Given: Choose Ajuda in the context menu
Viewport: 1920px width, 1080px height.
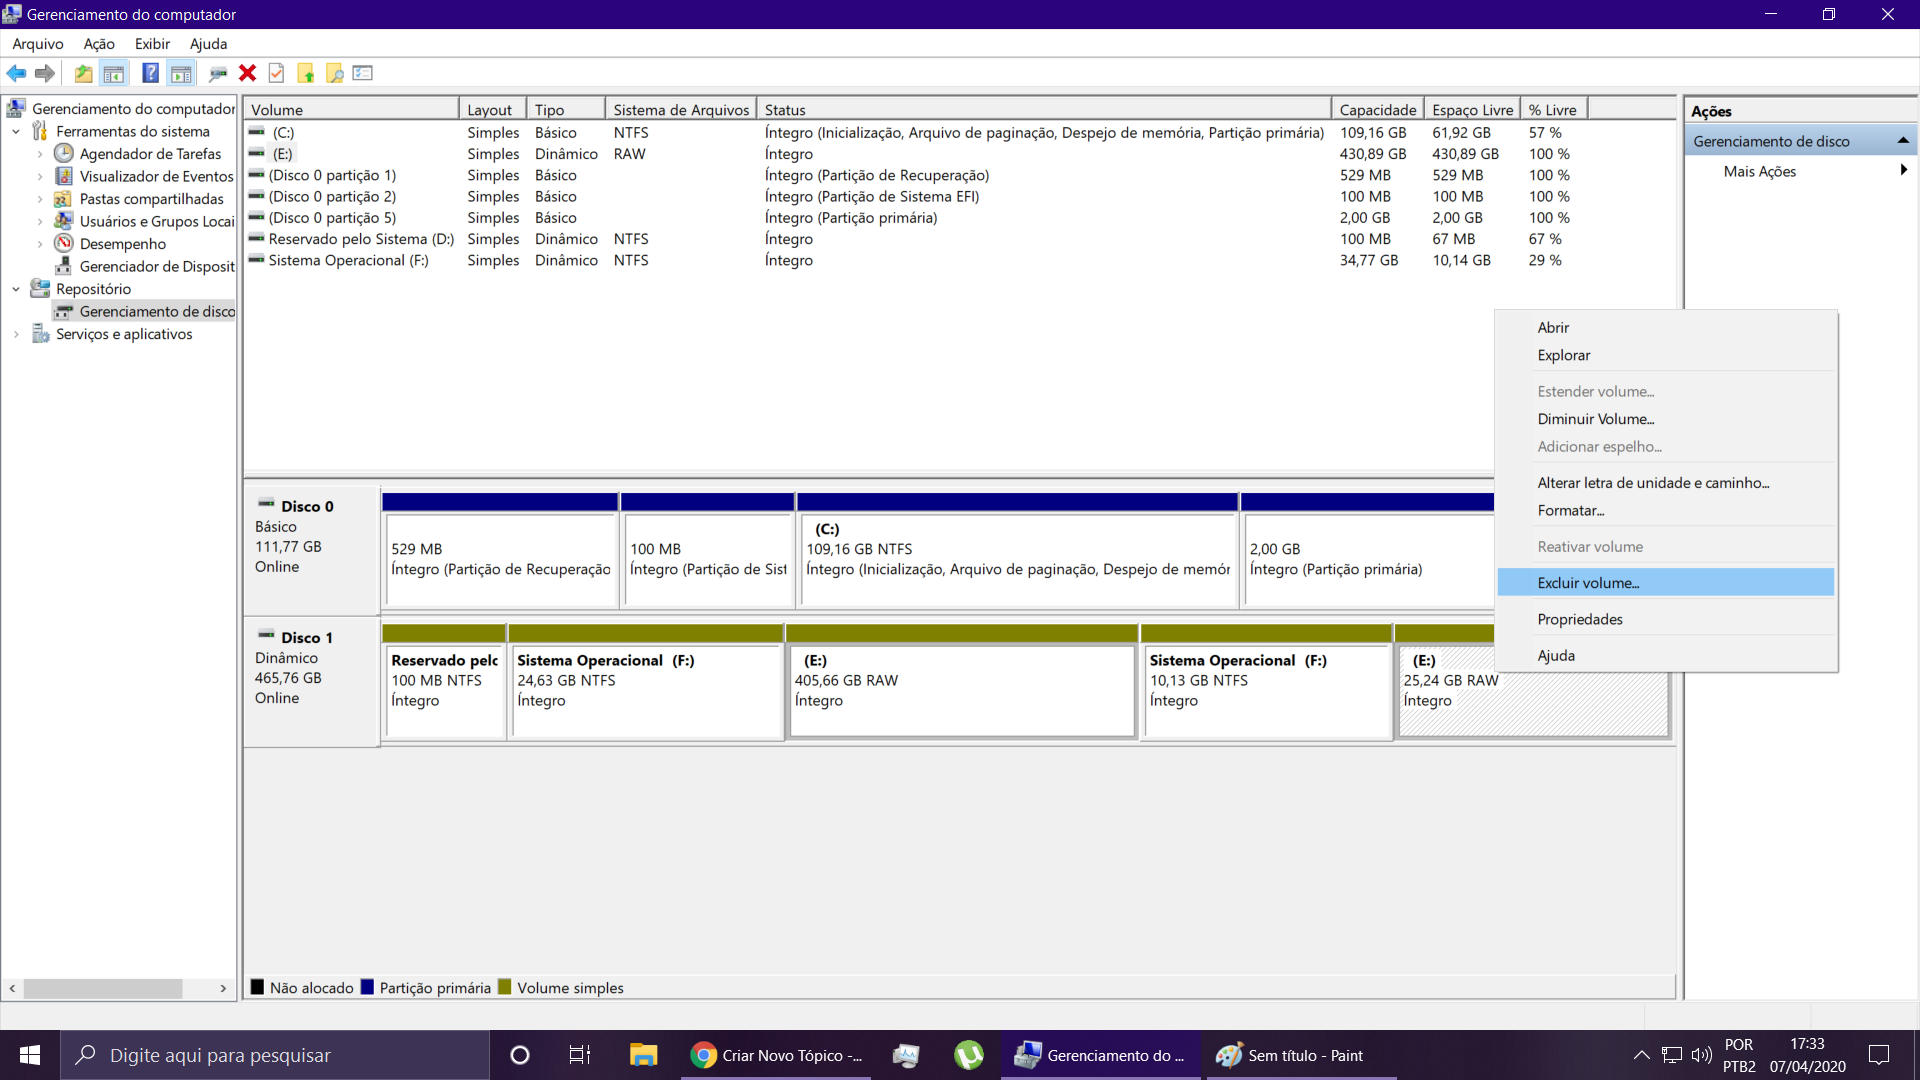Looking at the screenshot, I should (1666, 656).
